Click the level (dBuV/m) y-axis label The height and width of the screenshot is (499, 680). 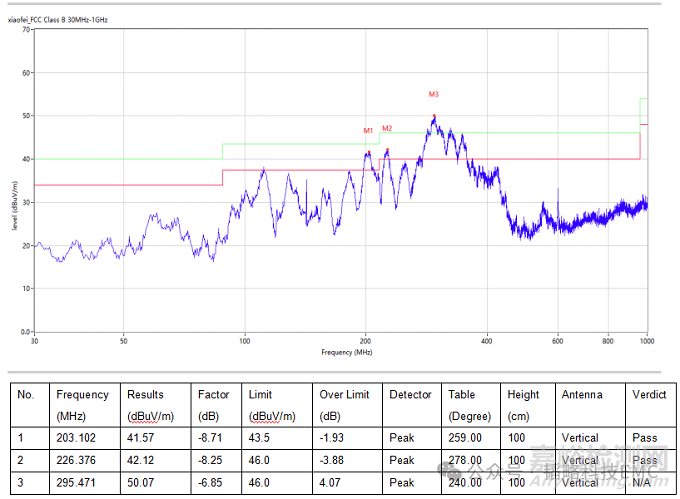click(x=15, y=205)
